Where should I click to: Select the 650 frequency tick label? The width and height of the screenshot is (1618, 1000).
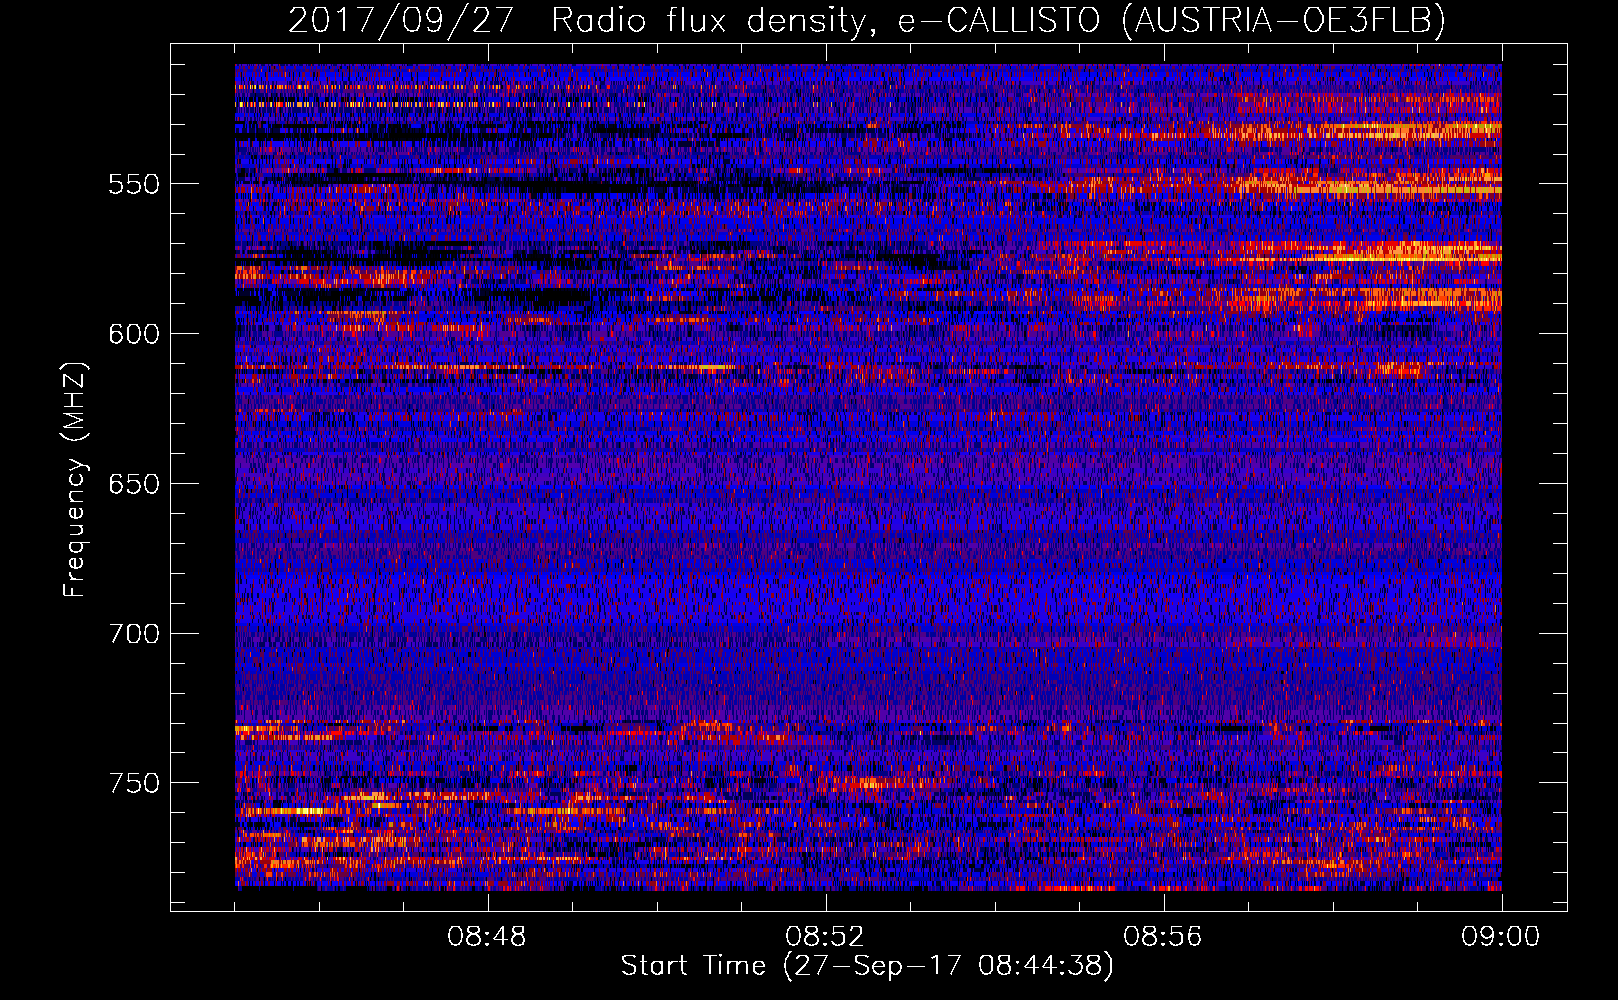coord(134,484)
